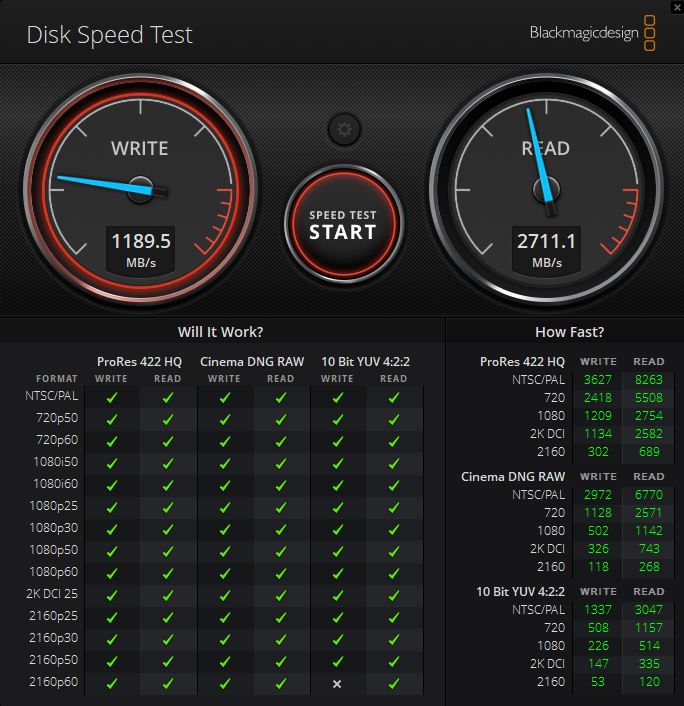The image size is (684, 706).
Task: Click 10 Bit YUV 2K DCI read value 335
Action: pos(649,664)
